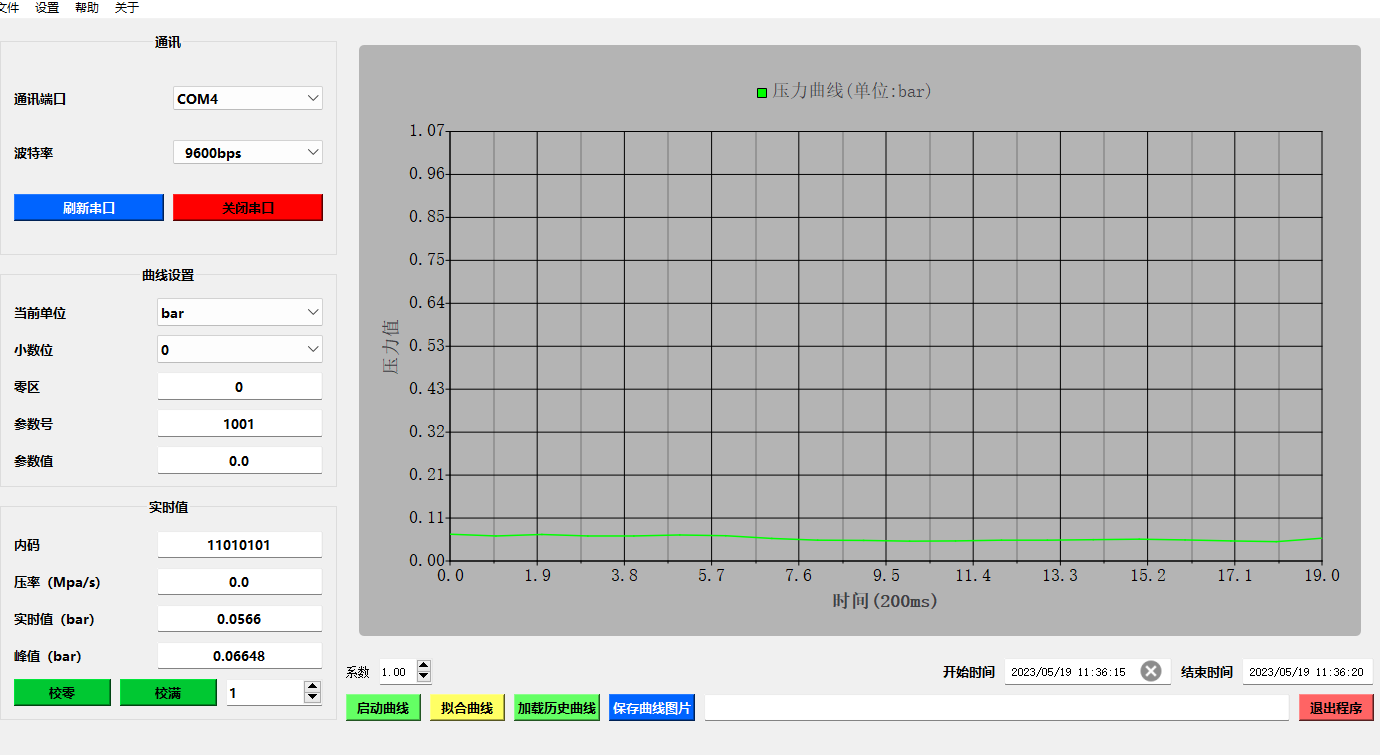Click the 参数值 field showing 0.0

(240, 460)
